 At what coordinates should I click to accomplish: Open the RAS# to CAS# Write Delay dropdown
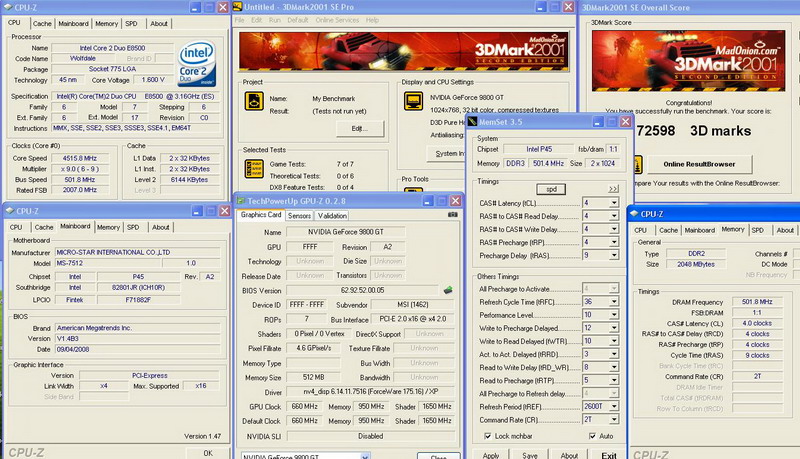click(x=614, y=229)
